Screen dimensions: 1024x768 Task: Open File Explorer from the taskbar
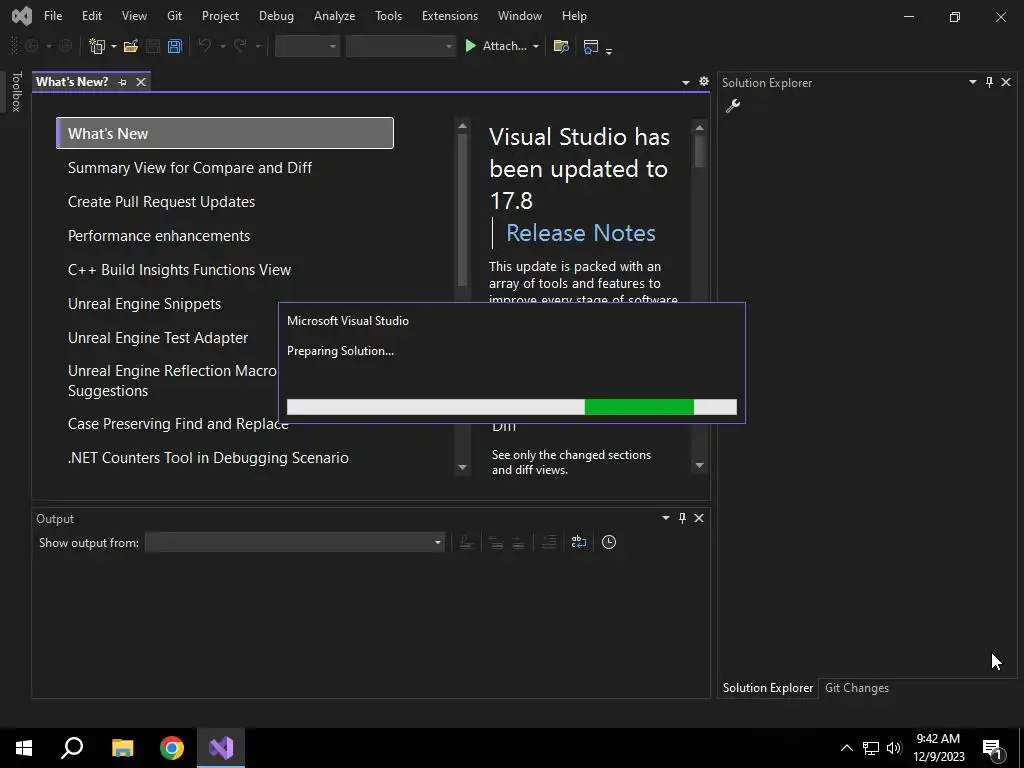click(x=122, y=748)
